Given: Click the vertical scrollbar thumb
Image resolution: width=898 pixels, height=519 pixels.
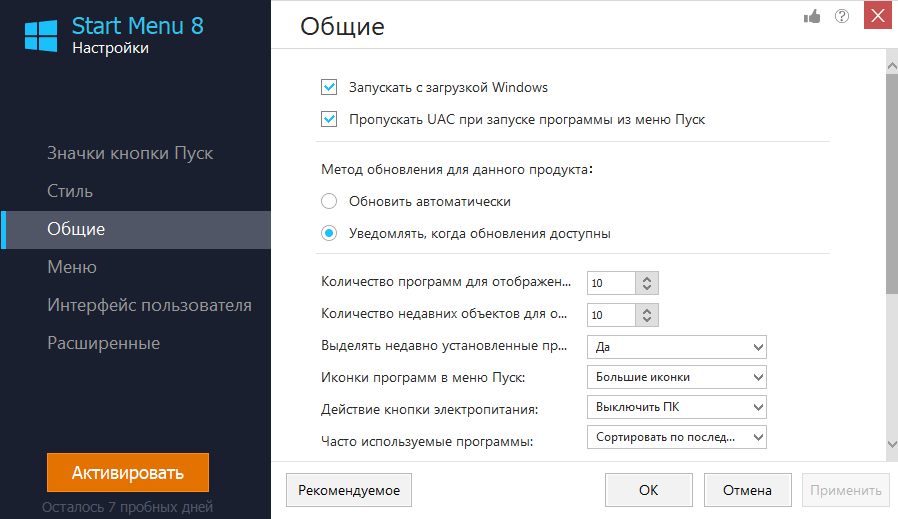Looking at the screenshot, I should coord(892,183).
